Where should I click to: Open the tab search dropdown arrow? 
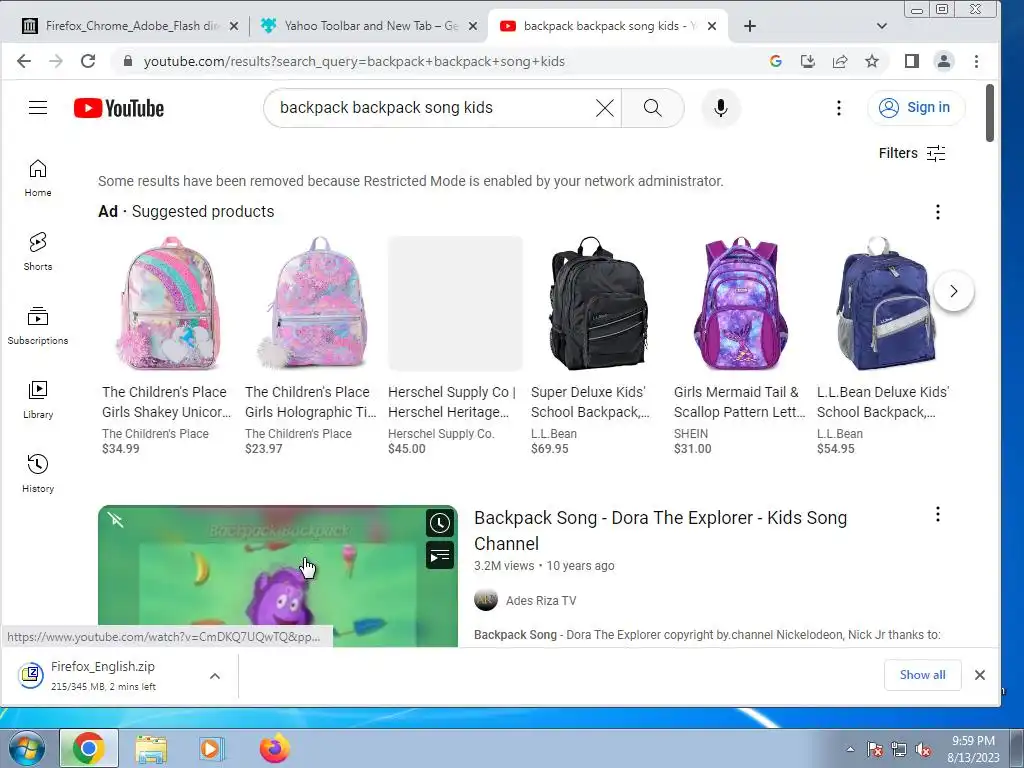pyautogui.click(x=882, y=26)
